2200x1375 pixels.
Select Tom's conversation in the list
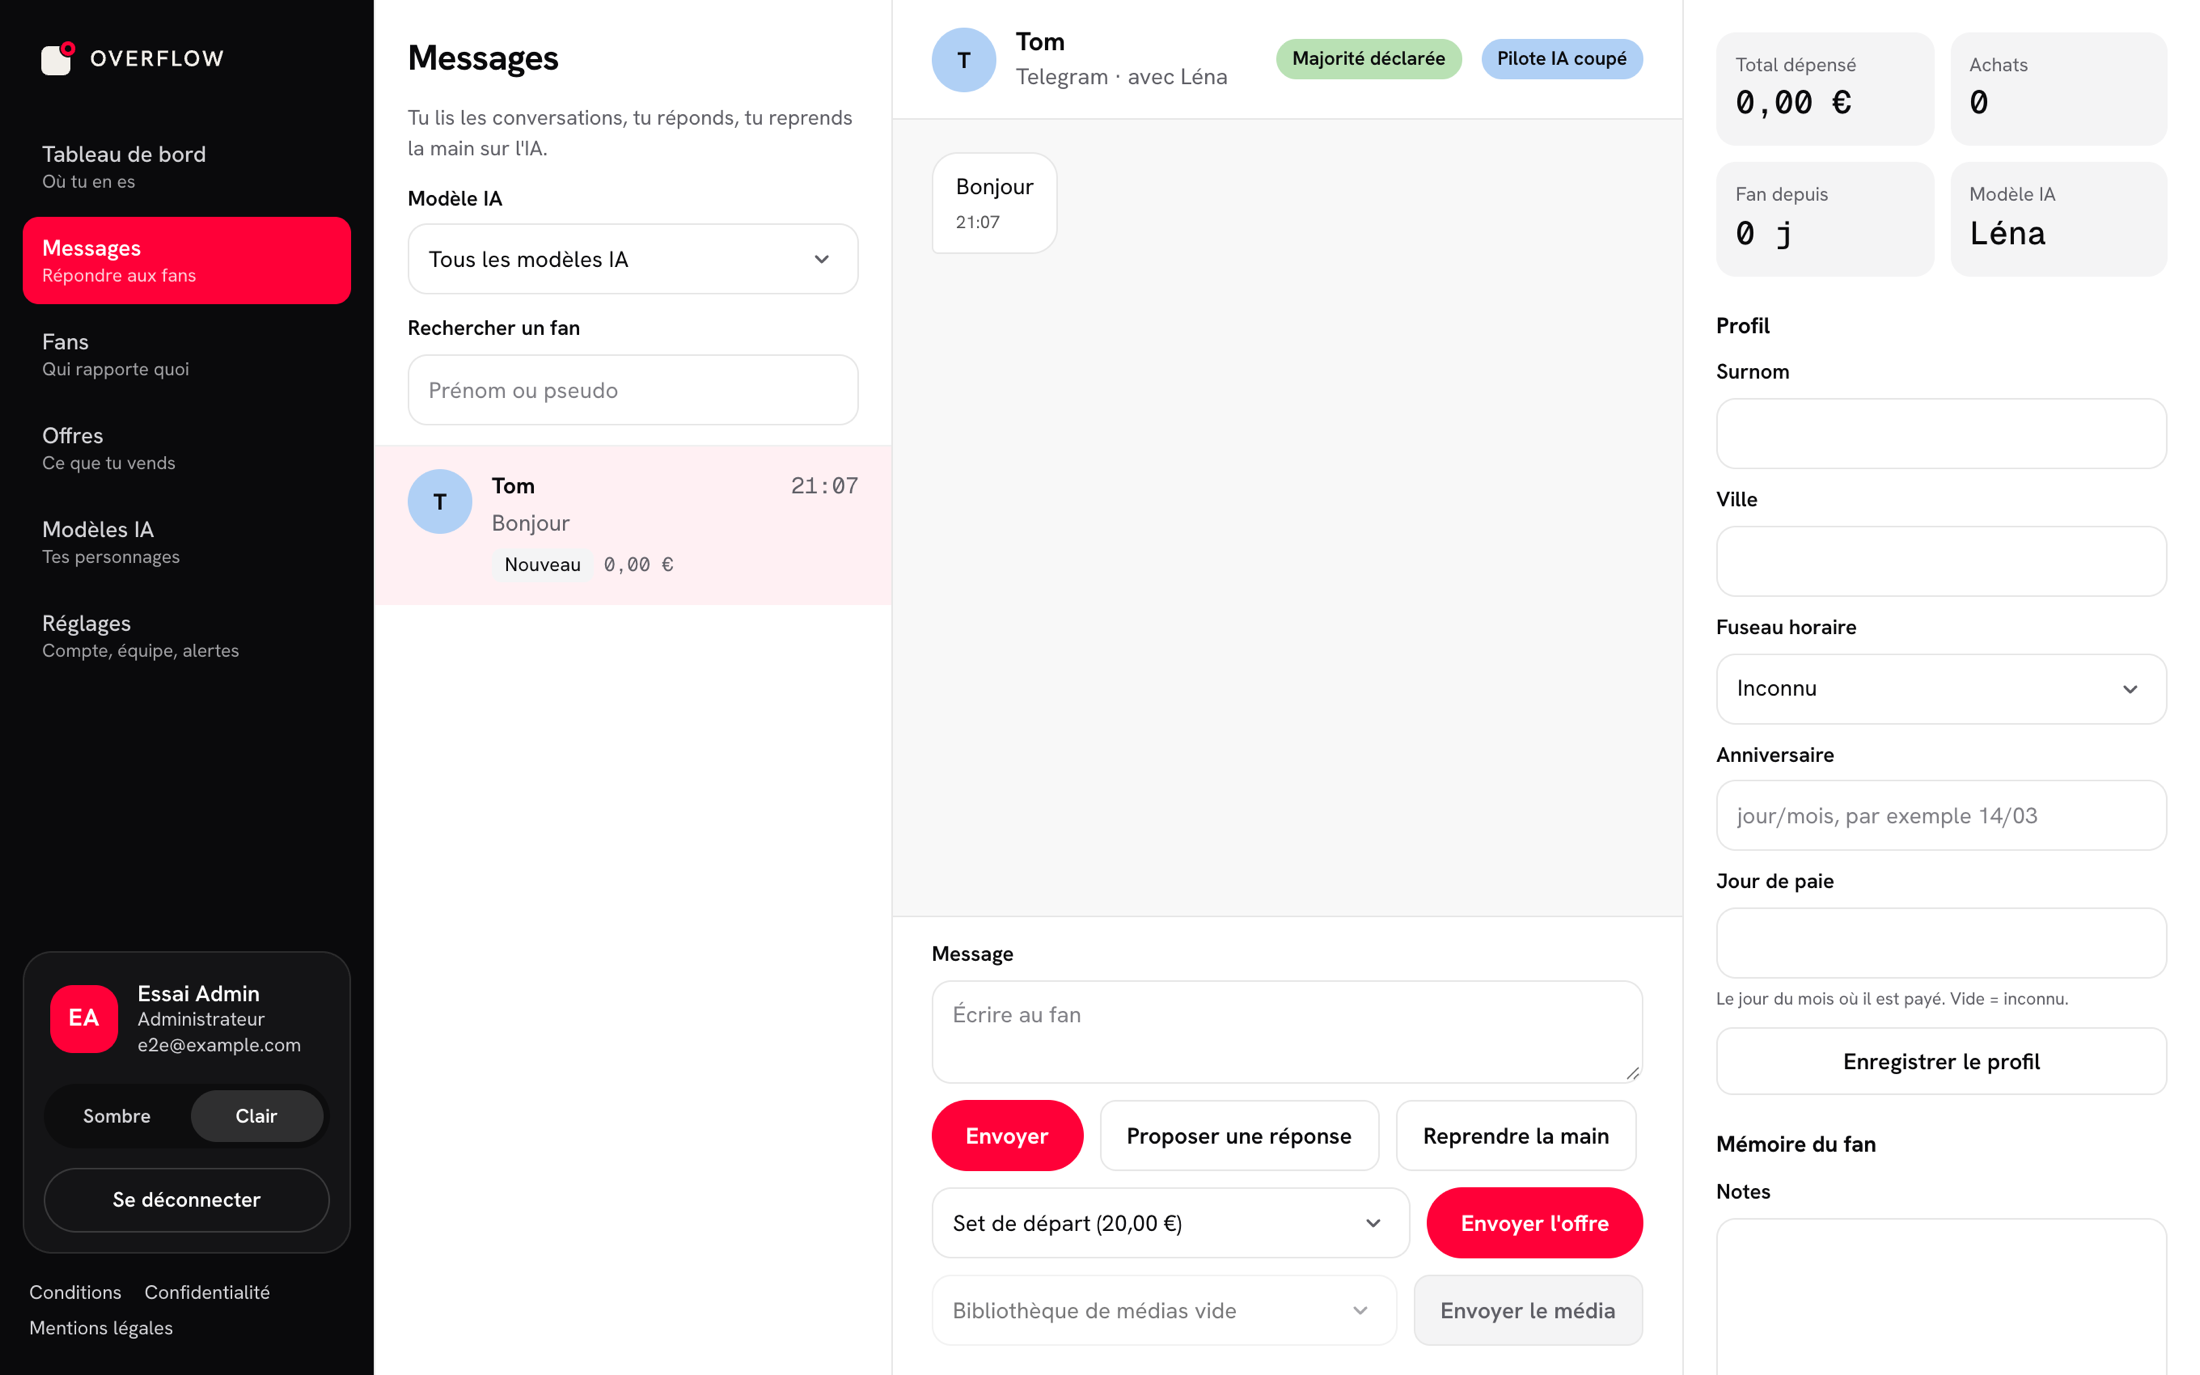tap(632, 524)
